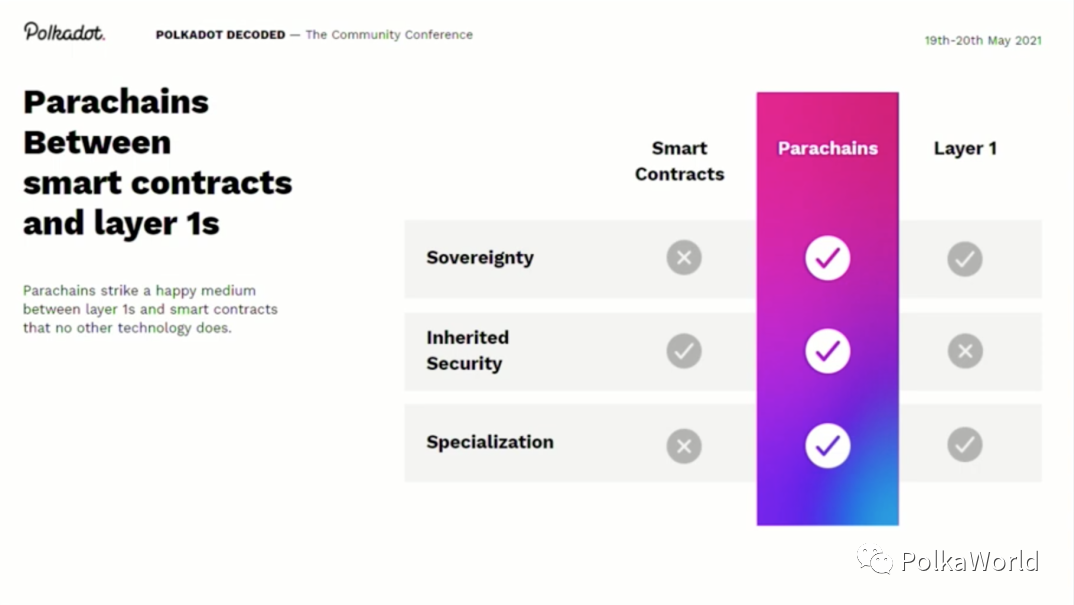The width and height of the screenshot is (1074, 605).
Task: Click the Parachains Sovereignty white checkmark
Action: pos(827,259)
